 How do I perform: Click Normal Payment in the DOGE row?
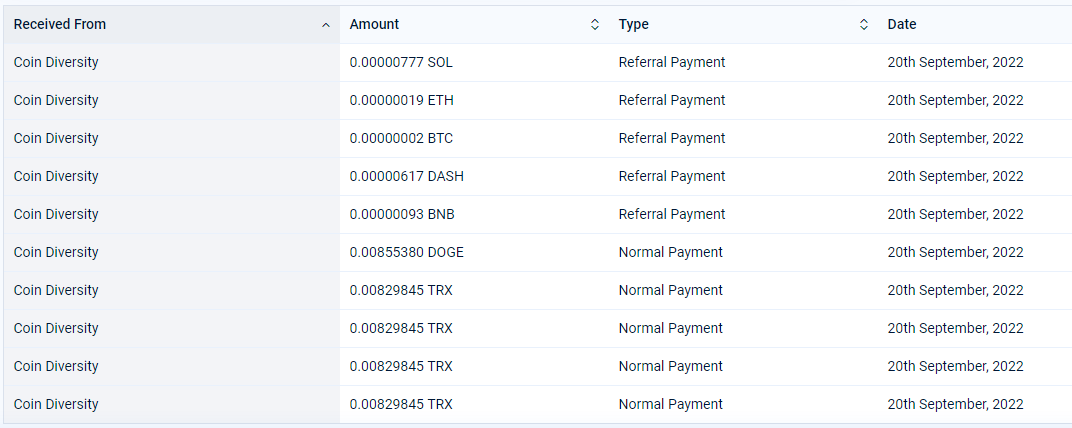point(670,252)
